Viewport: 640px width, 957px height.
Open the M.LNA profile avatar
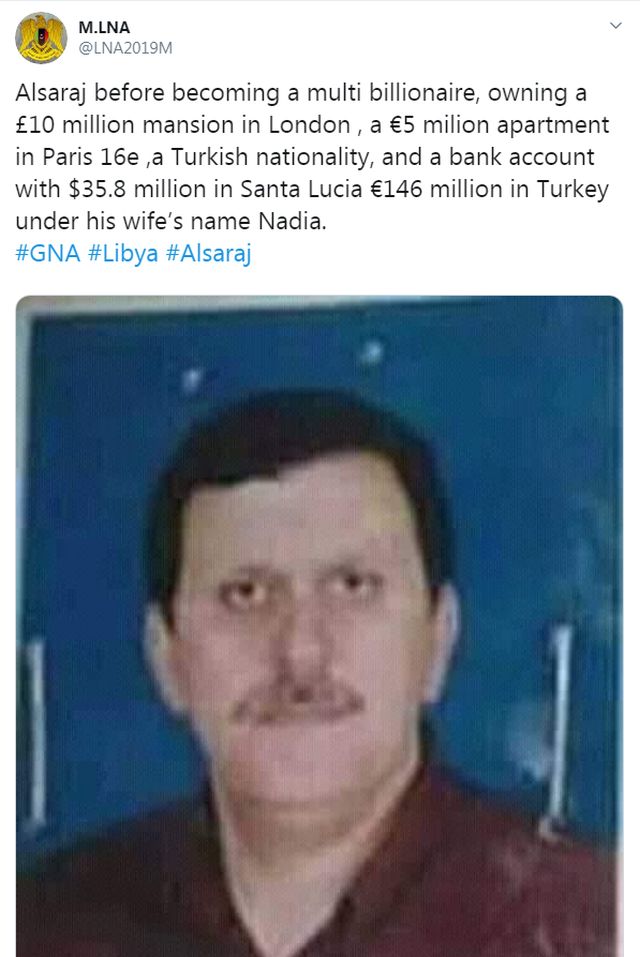coord(41,38)
